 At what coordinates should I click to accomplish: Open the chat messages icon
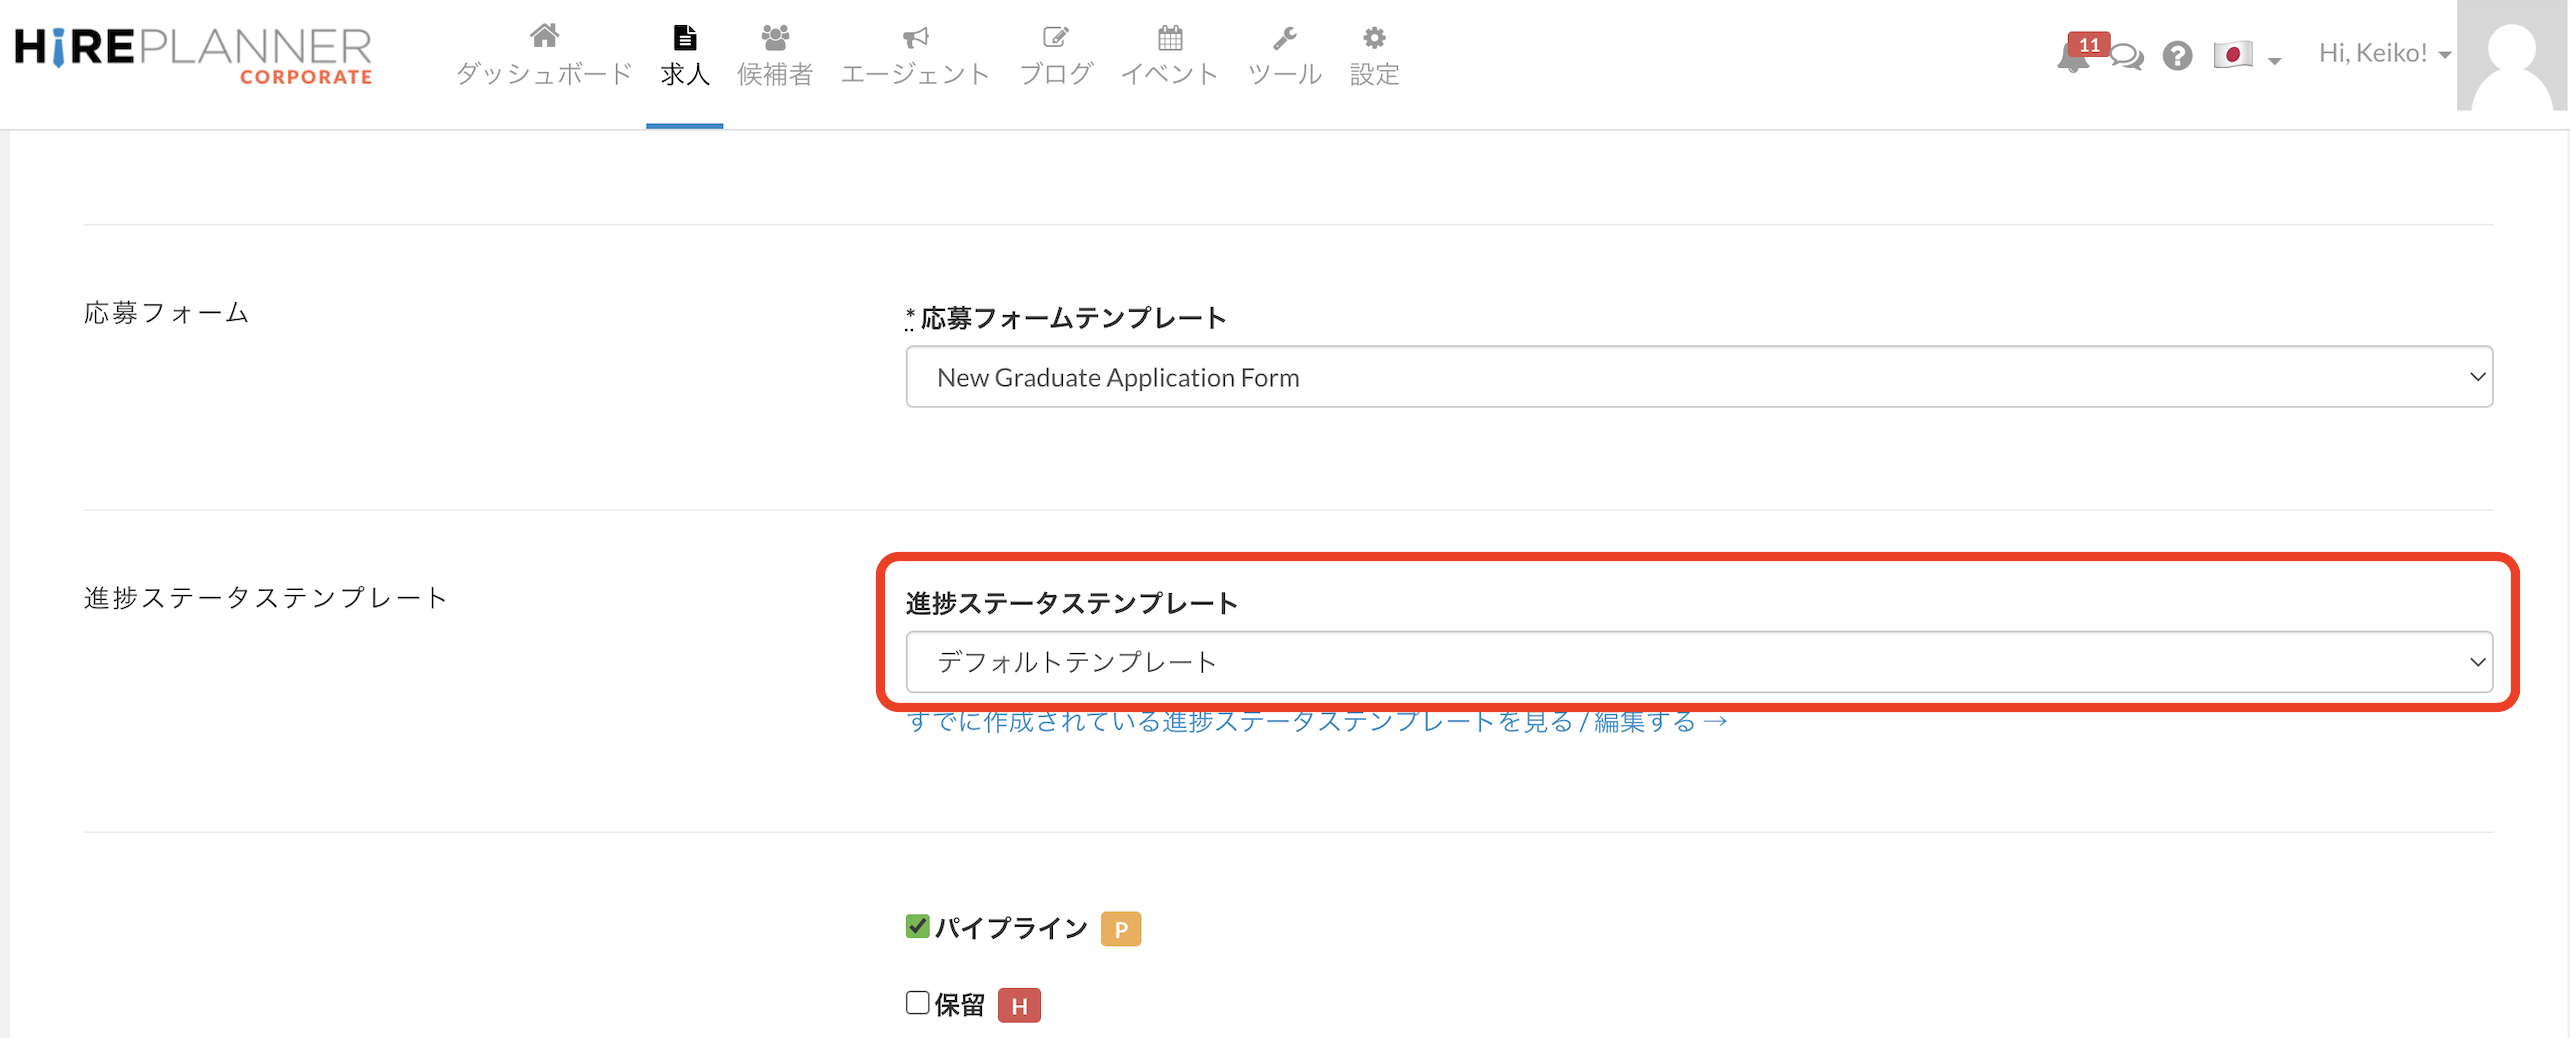click(2127, 56)
